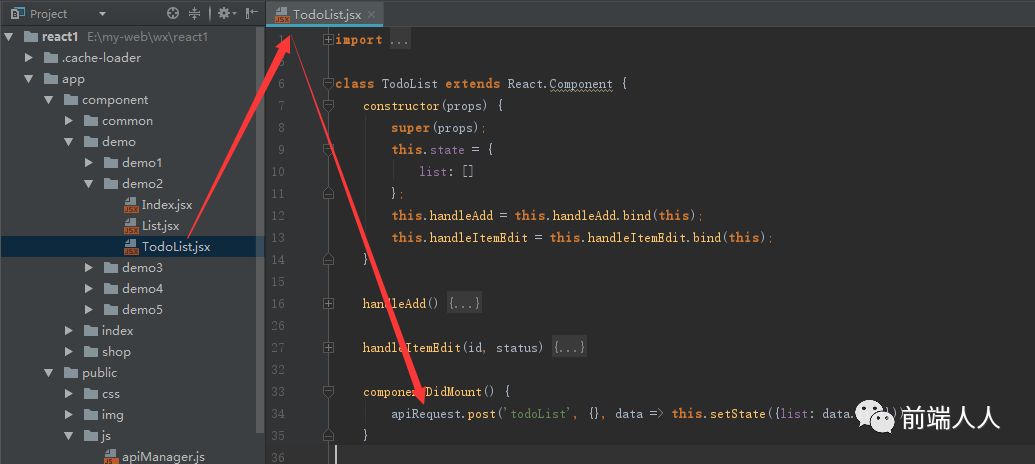Expand the img folder
The image size is (1035, 464).
(69, 415)
